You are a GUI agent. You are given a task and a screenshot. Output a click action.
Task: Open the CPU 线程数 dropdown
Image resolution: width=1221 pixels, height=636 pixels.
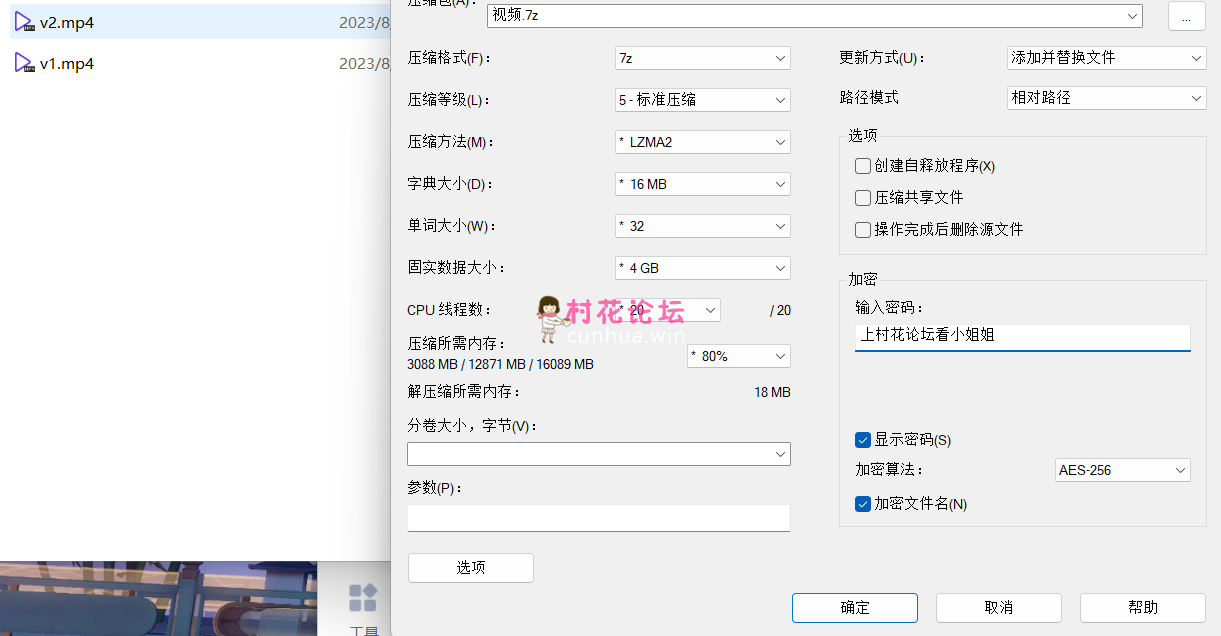pos(667,310)
